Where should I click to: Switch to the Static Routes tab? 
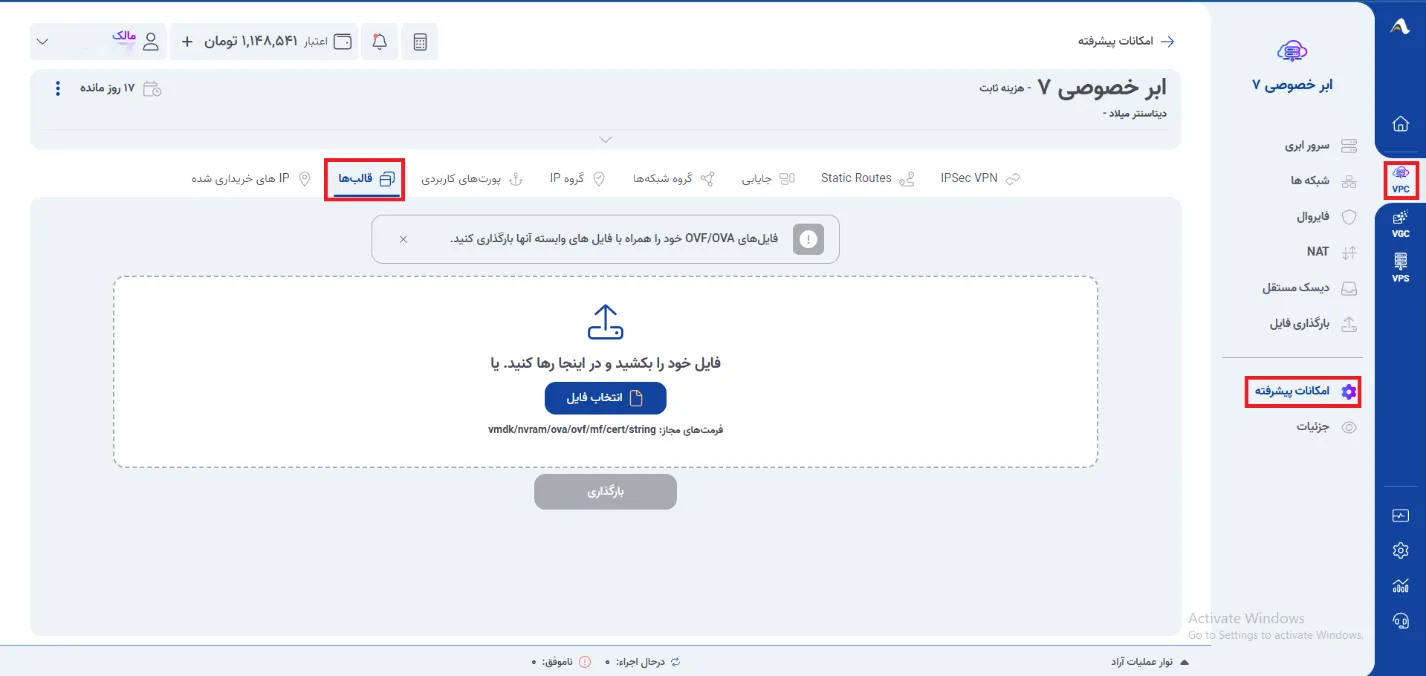pyautogui.click(x=868, y=178)
